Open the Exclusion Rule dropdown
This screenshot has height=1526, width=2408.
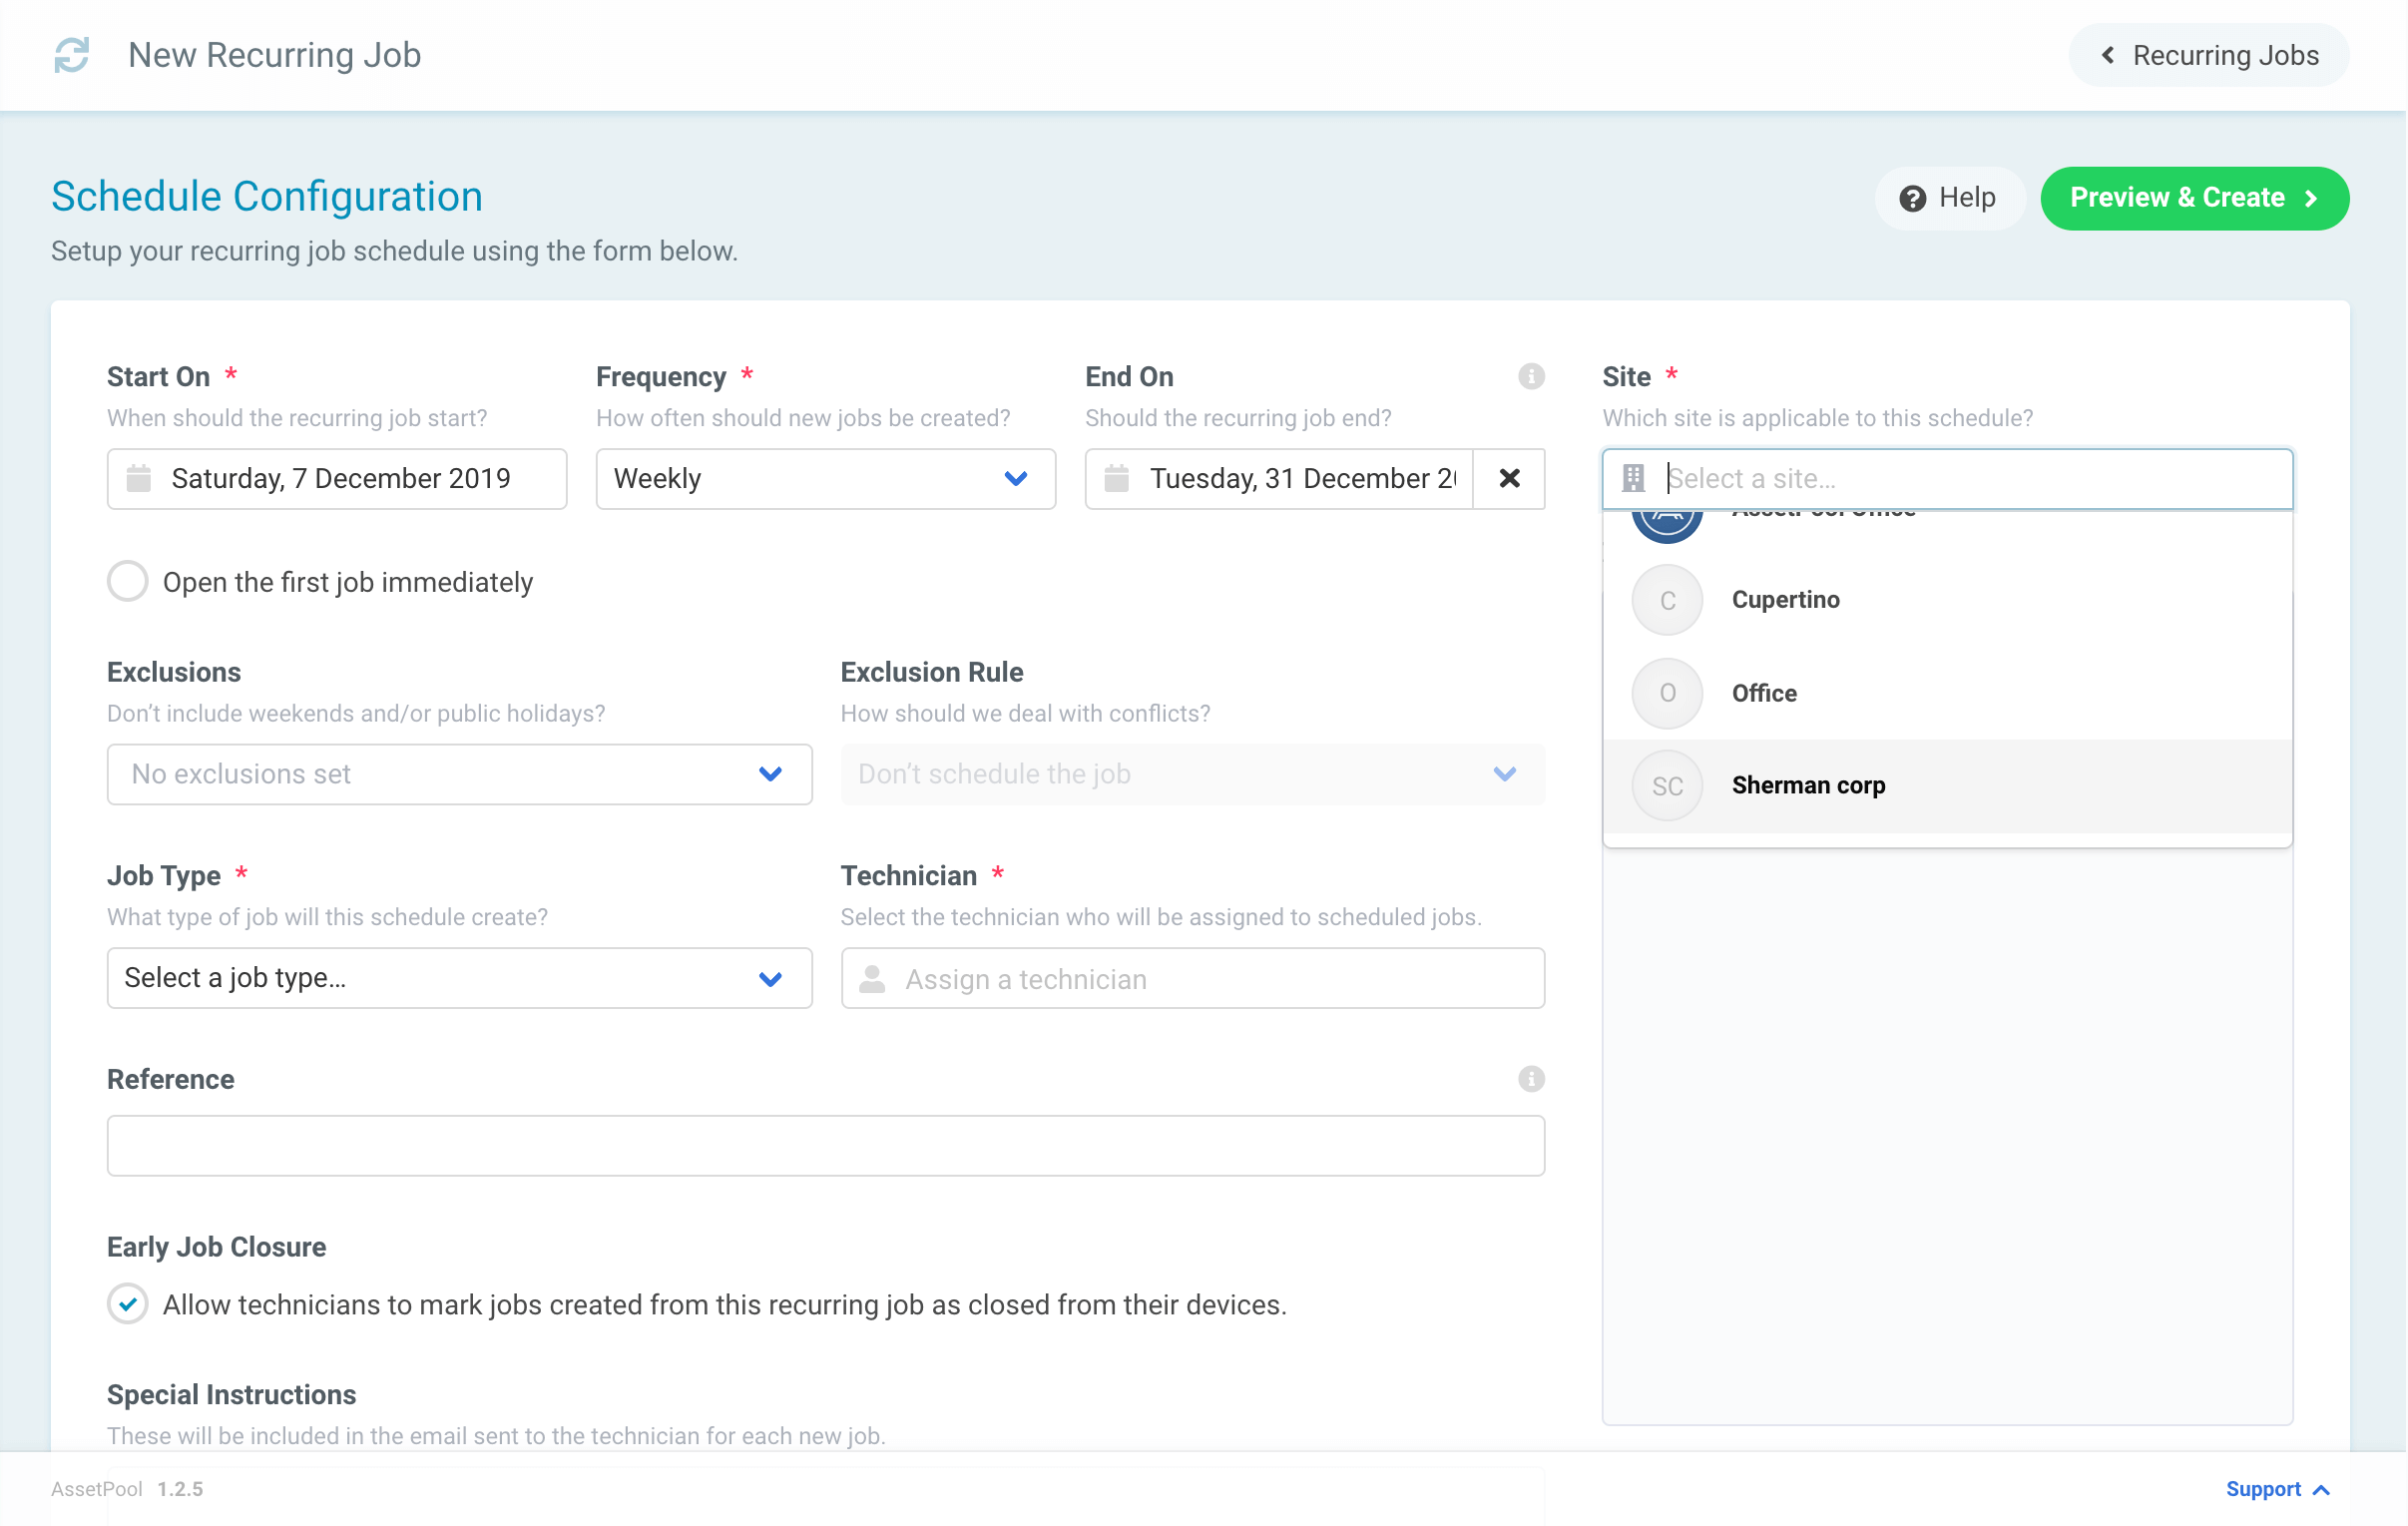tap(1192, 773)
